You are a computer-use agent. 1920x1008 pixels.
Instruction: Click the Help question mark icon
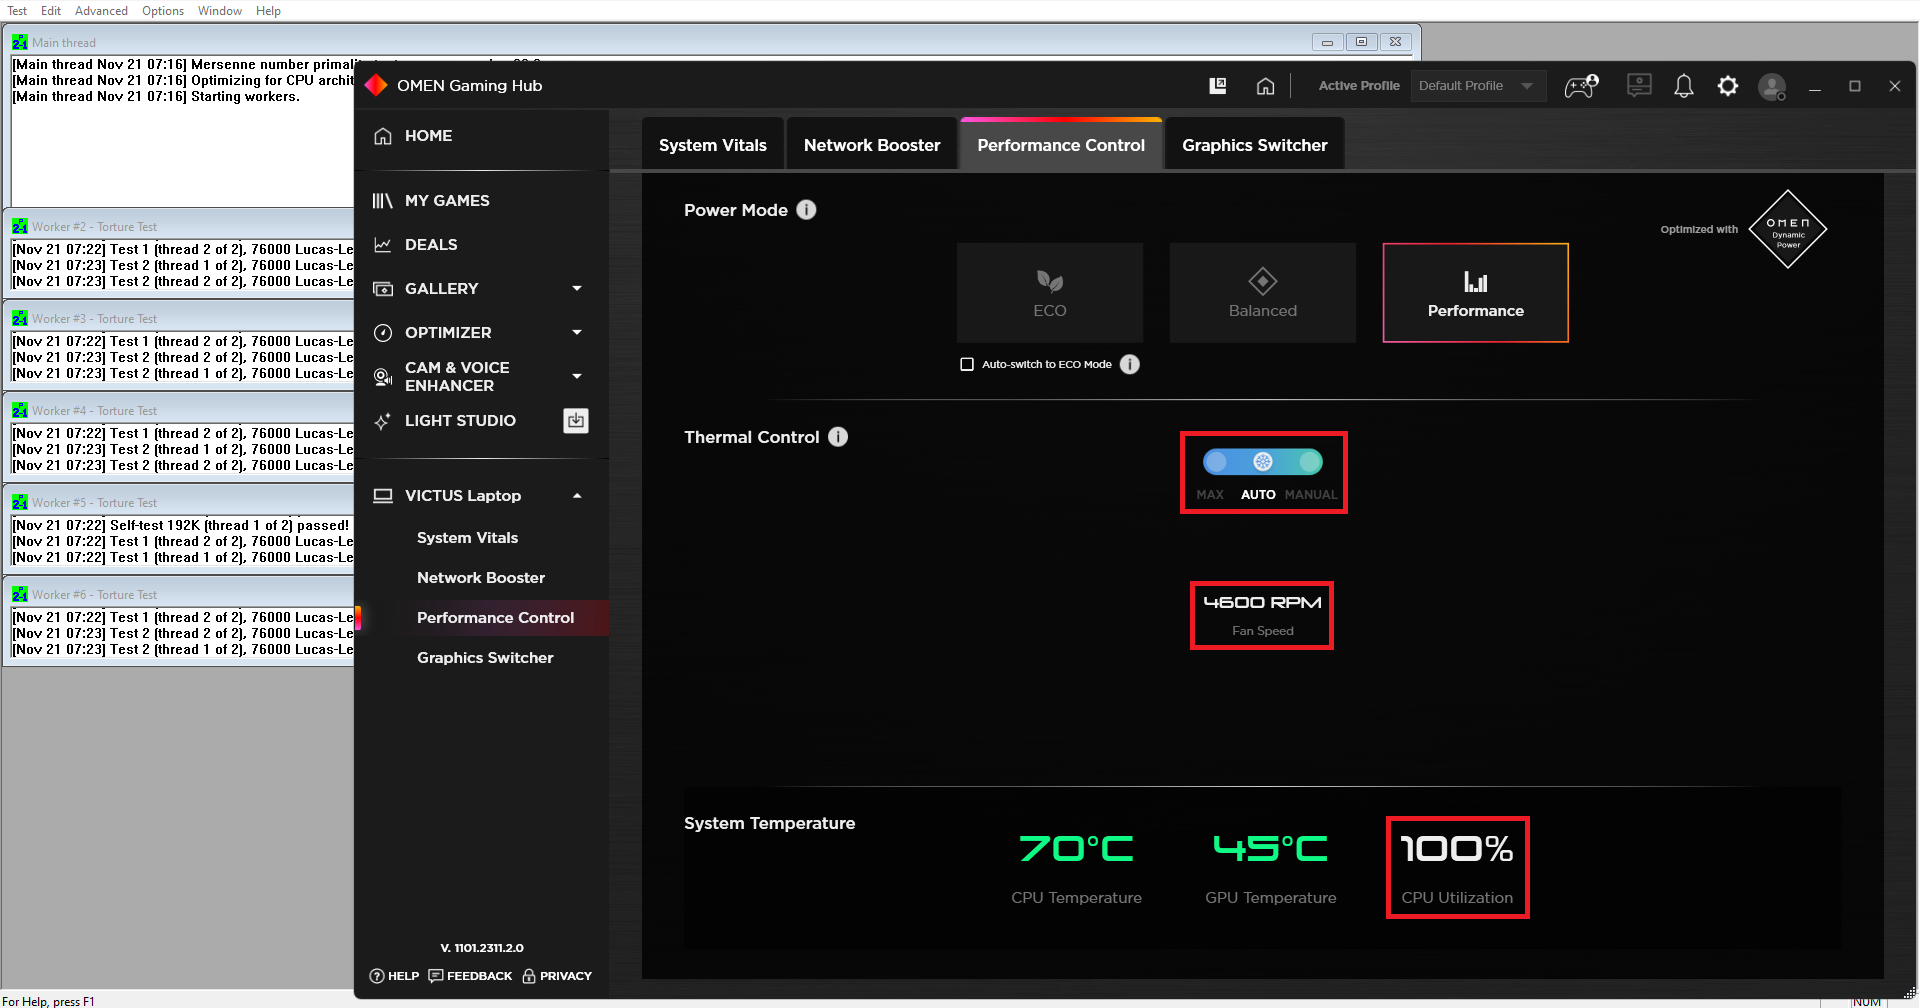coord(377,976)
